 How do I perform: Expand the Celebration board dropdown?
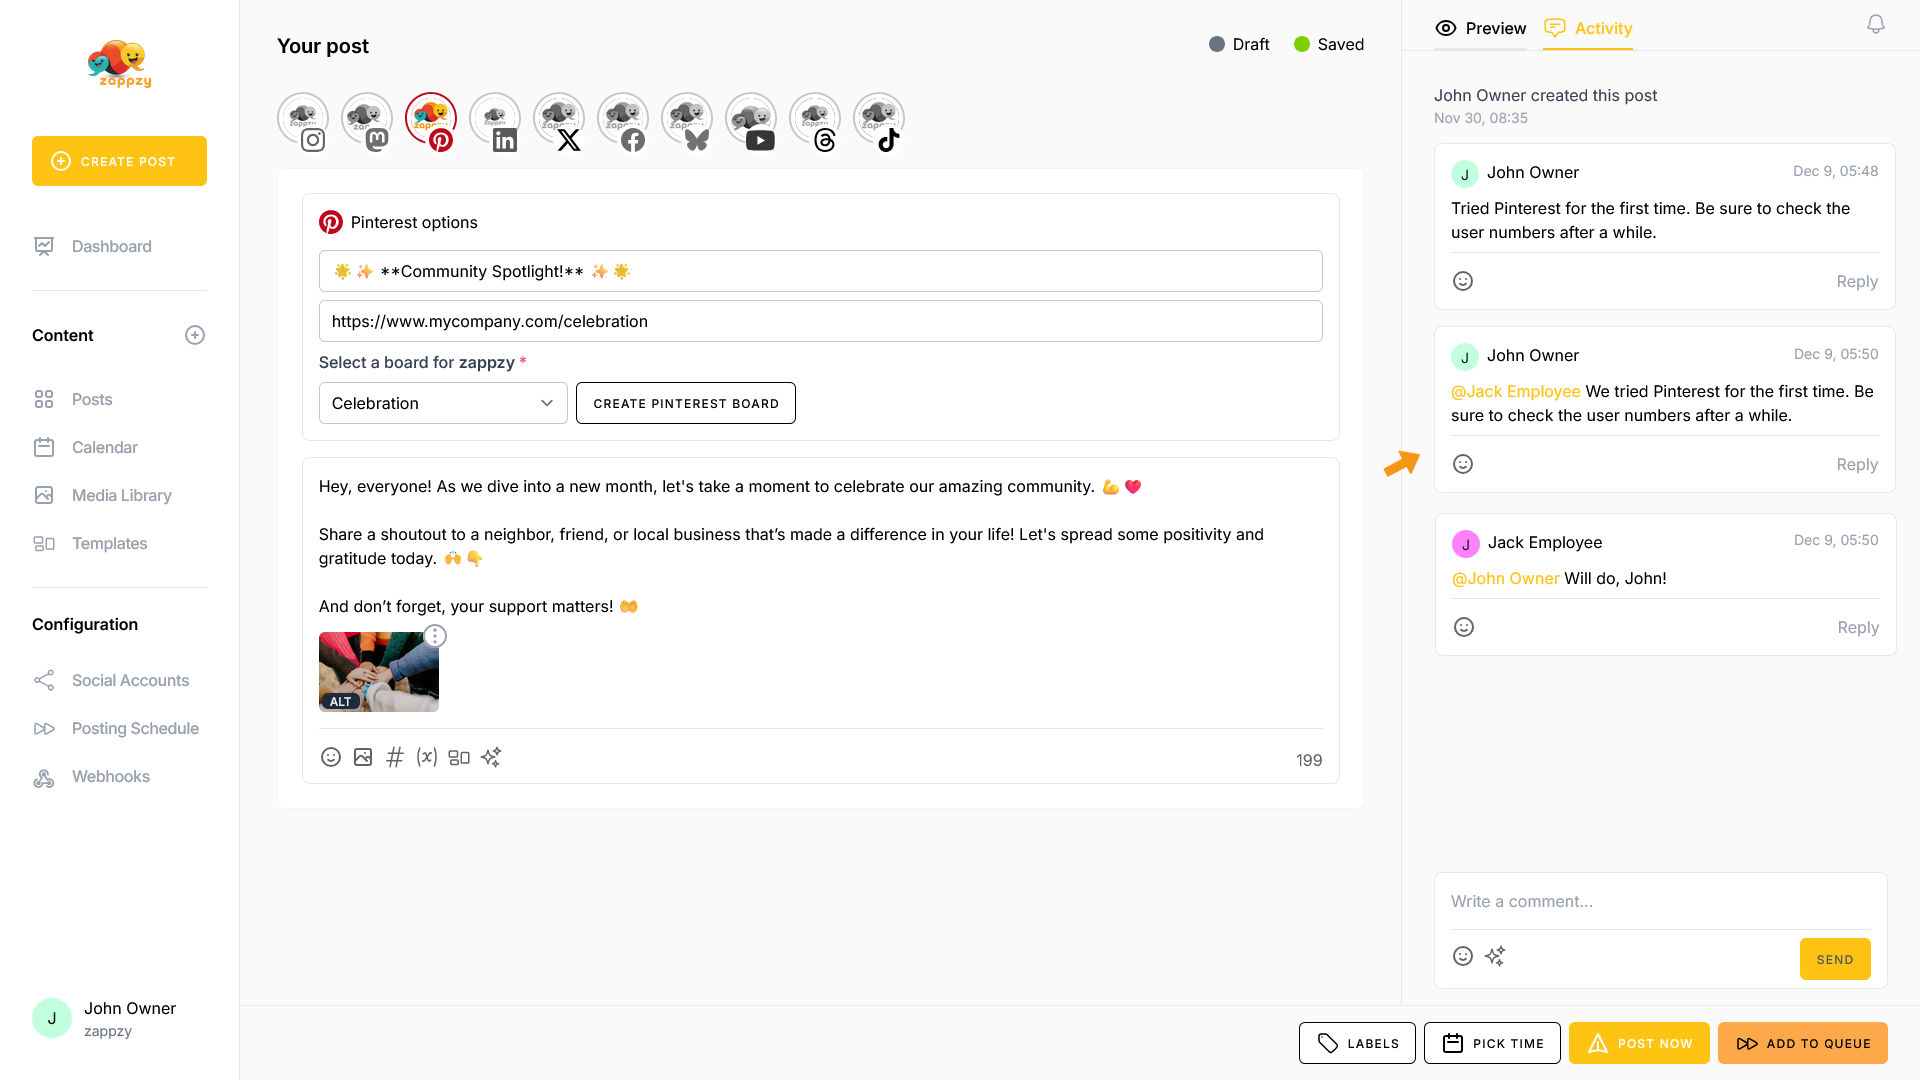point(443,403)
